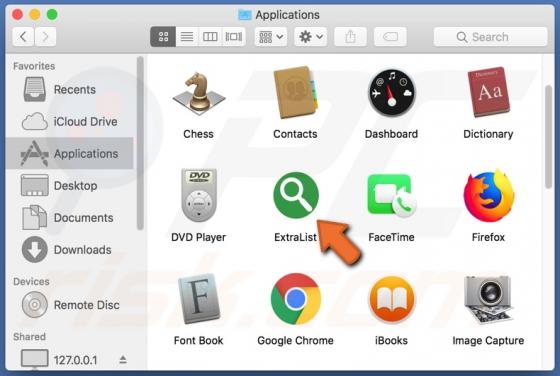Open Desktop folder in sidebar
Screen dimensions: 560x376
click(x=70, y=186)
